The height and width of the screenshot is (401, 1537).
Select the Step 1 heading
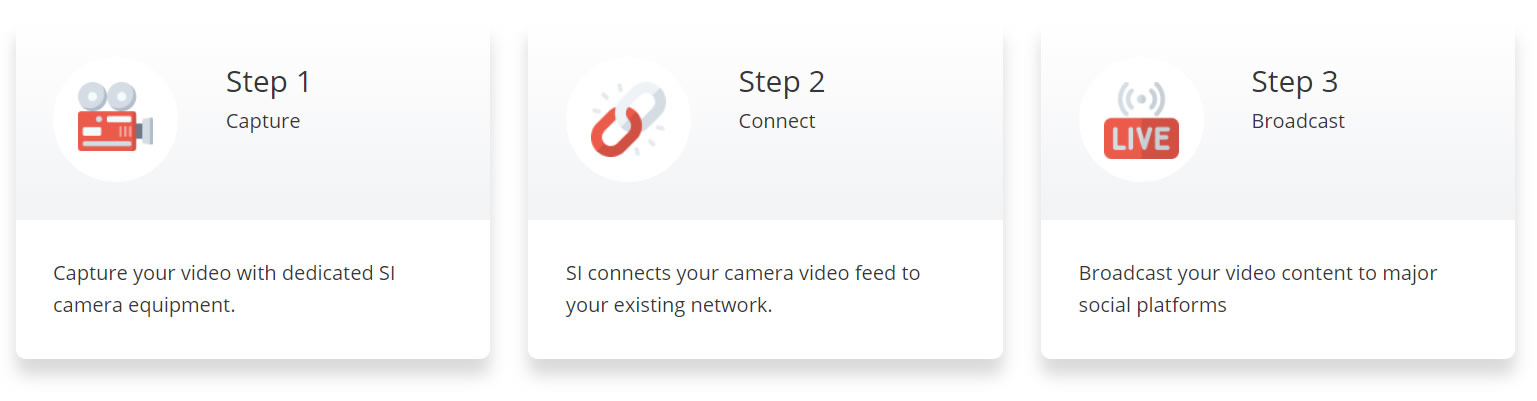pyautogui.click(x=268, y=82)
